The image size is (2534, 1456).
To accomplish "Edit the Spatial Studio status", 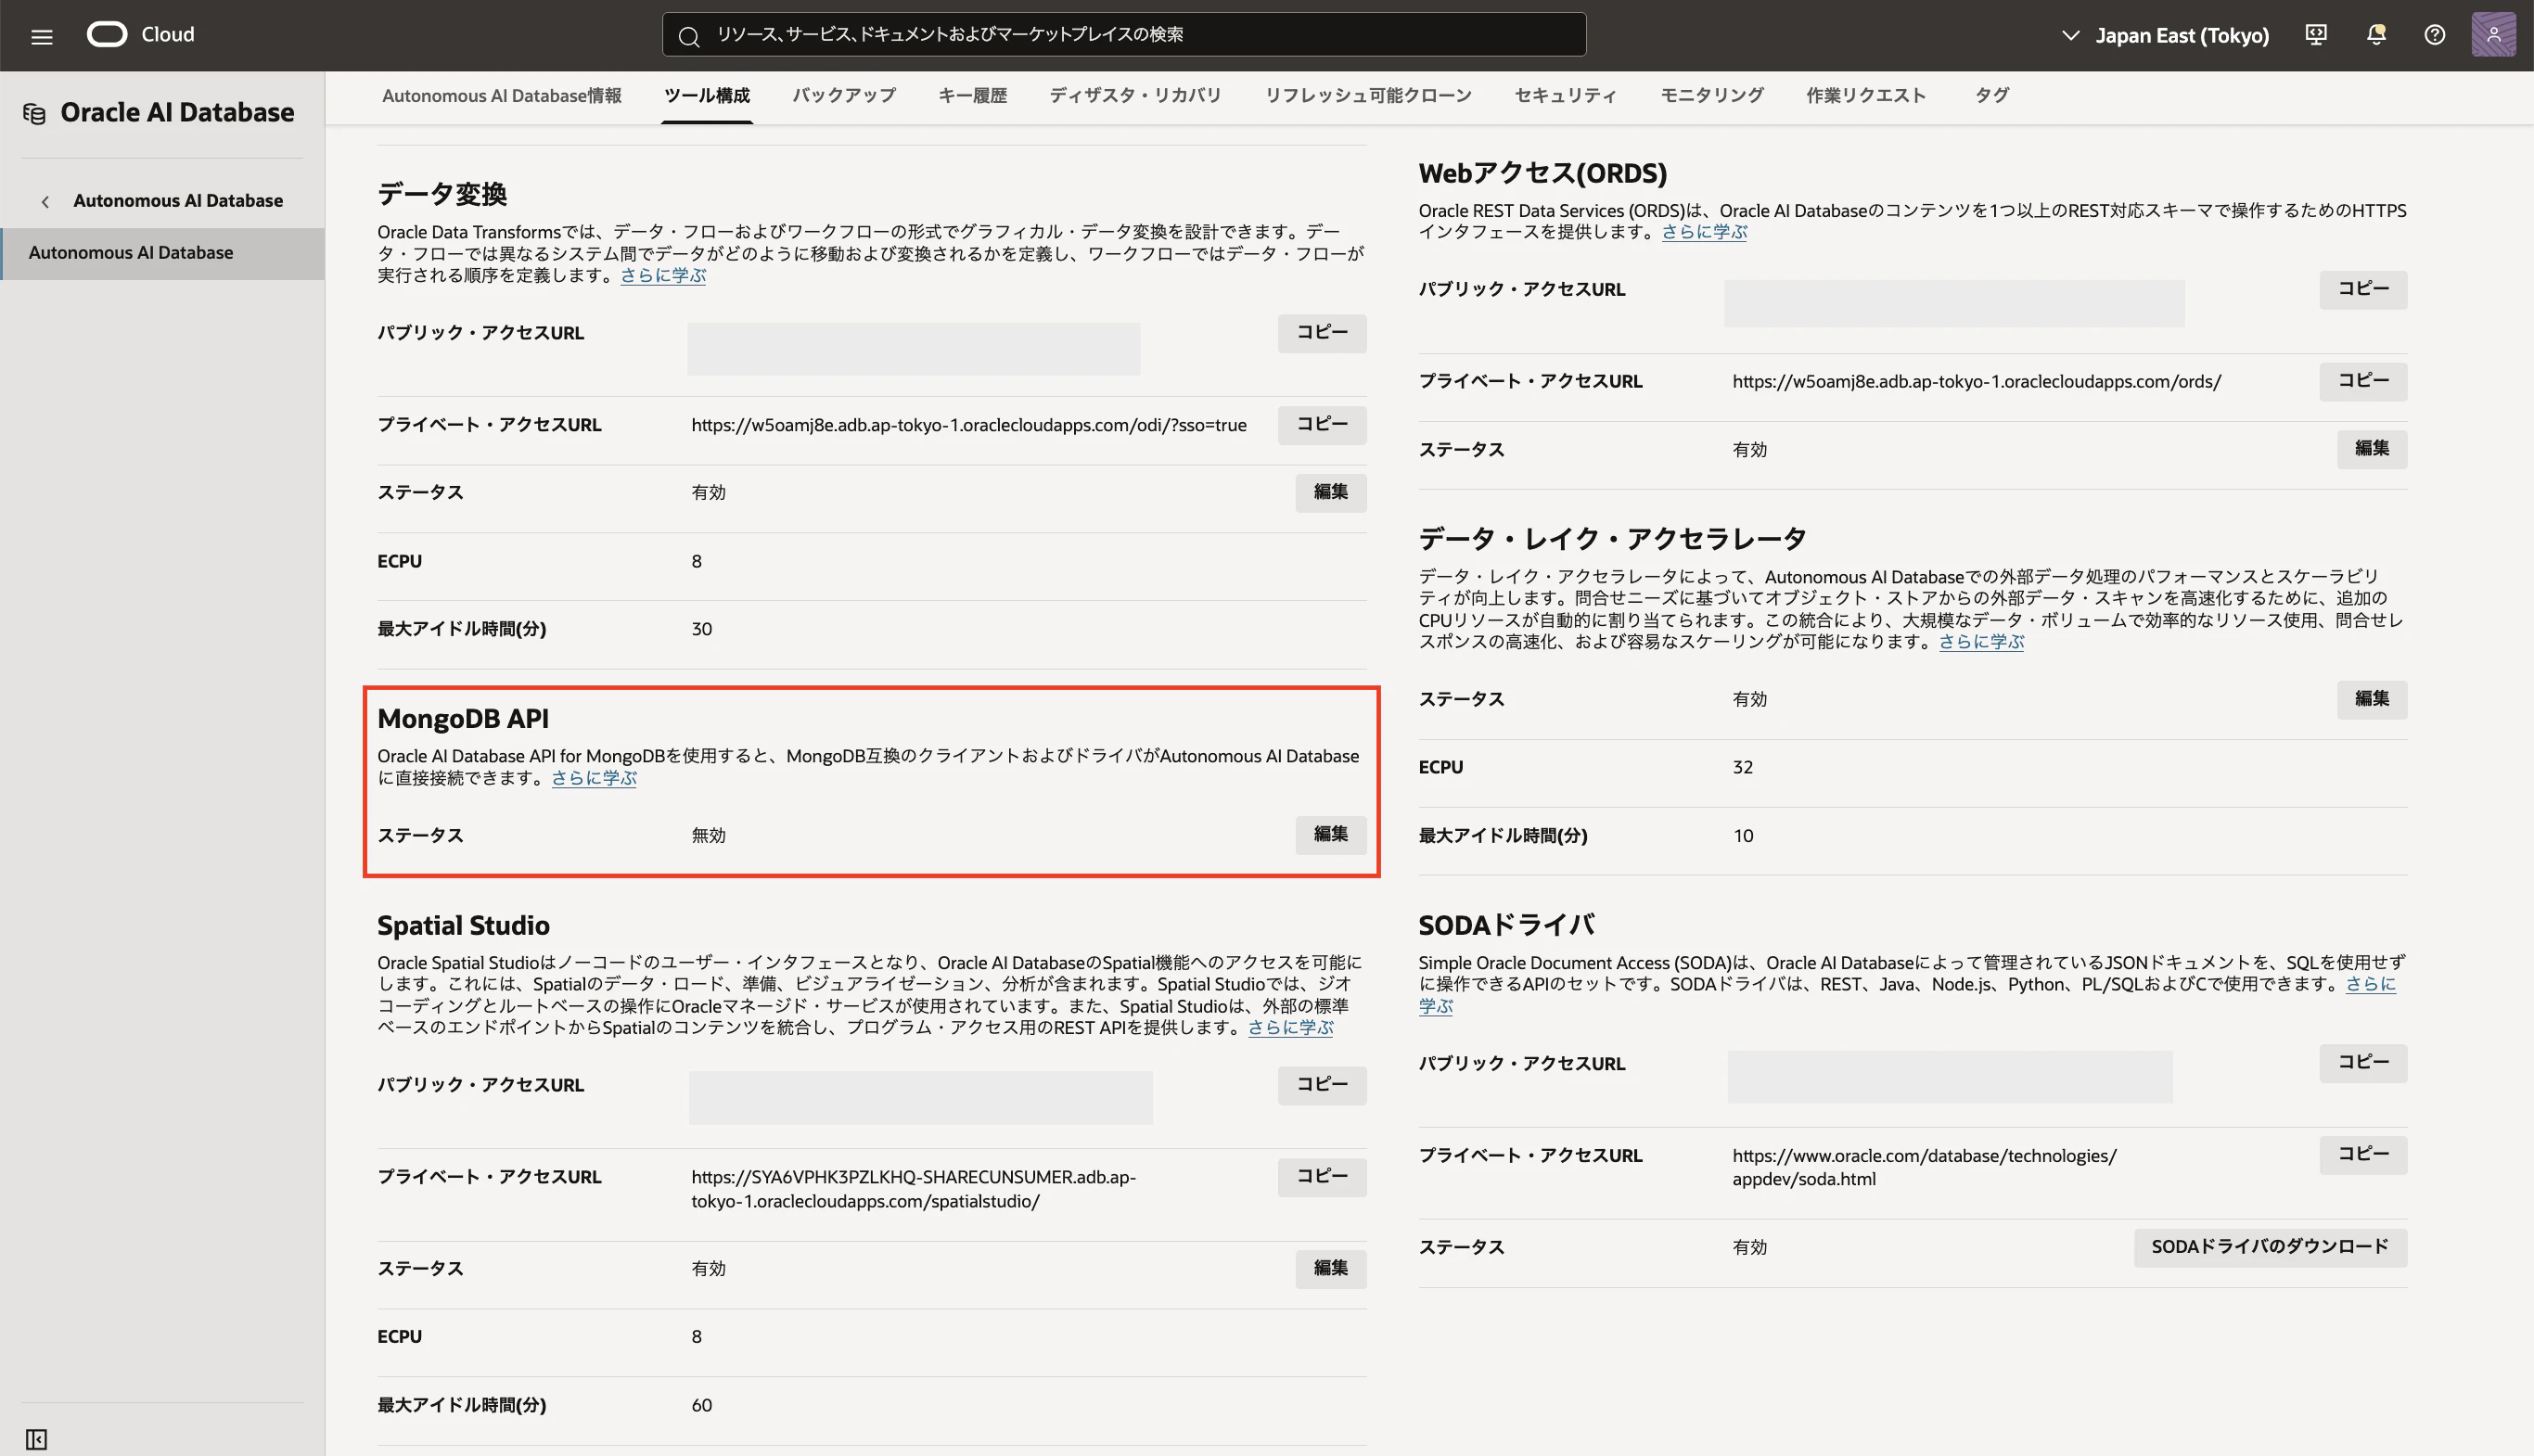I will [x=1330, y=1268].
